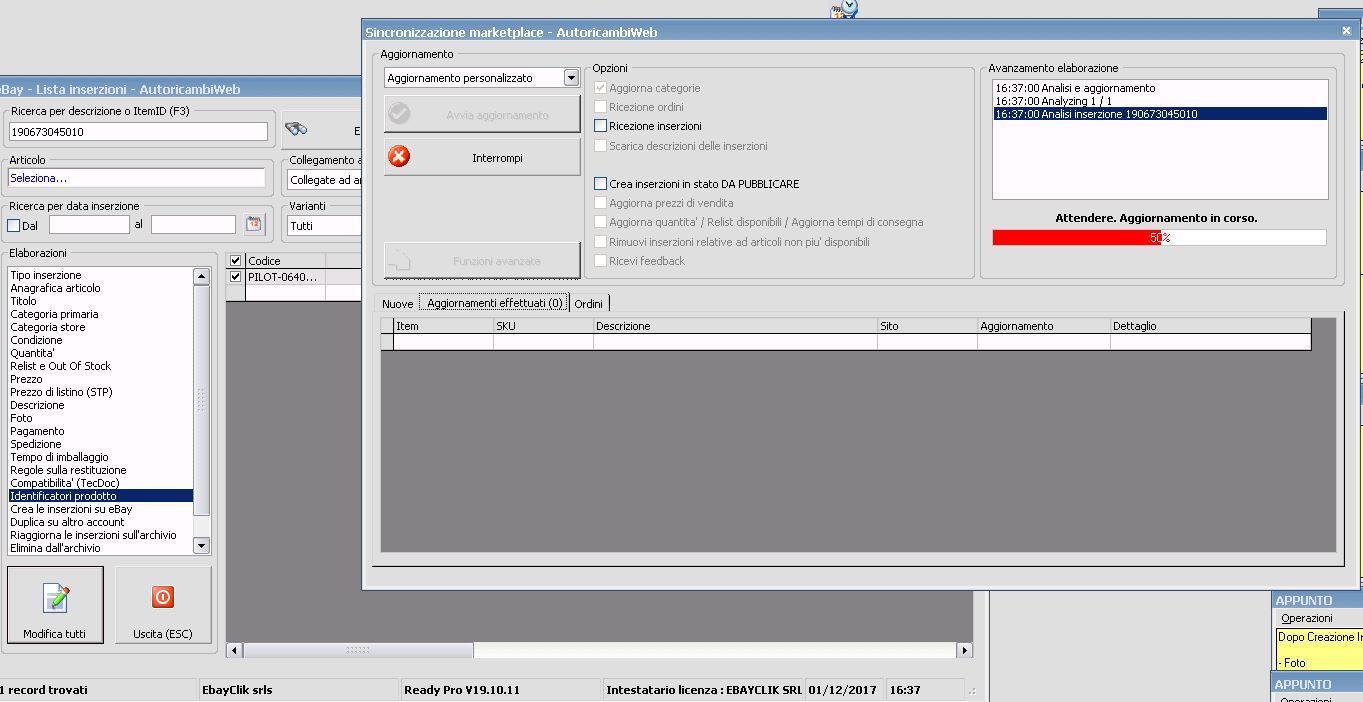Click scroll-left arrow of listing grid

click(x=235, y=650)
